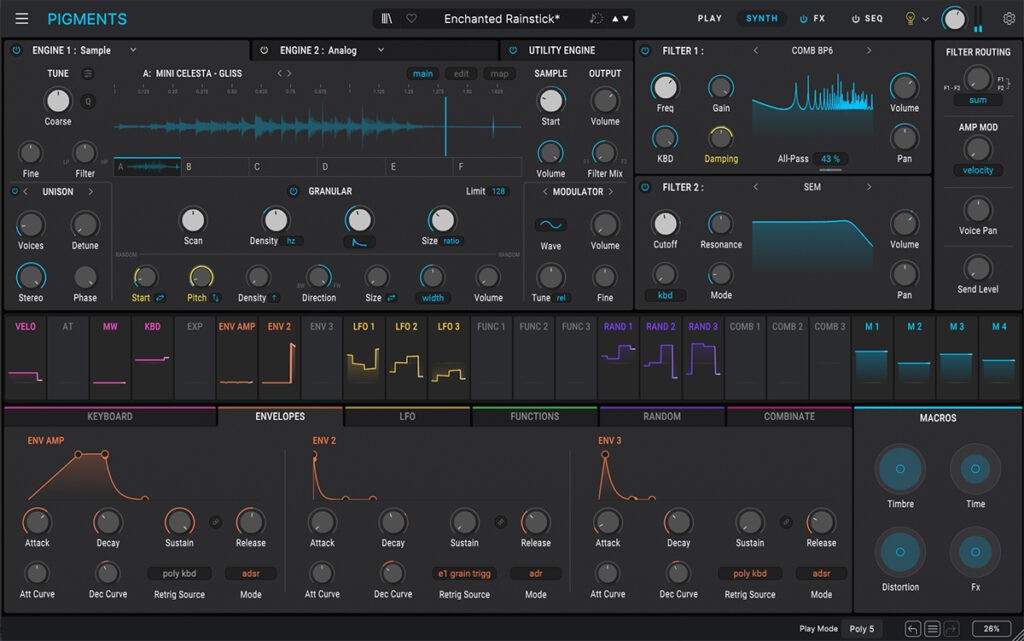The width and height of the screenshot is (1024, 641).
Task: Click the Time macro knob
Action: pos(975,469)
